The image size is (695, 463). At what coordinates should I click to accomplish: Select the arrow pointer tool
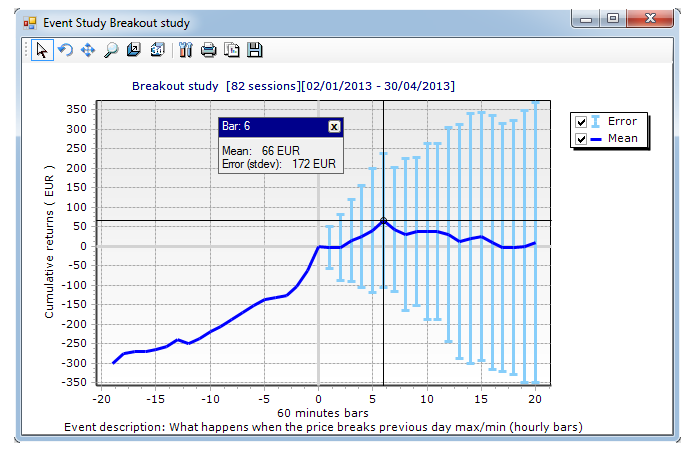click(x=43, y=50)
